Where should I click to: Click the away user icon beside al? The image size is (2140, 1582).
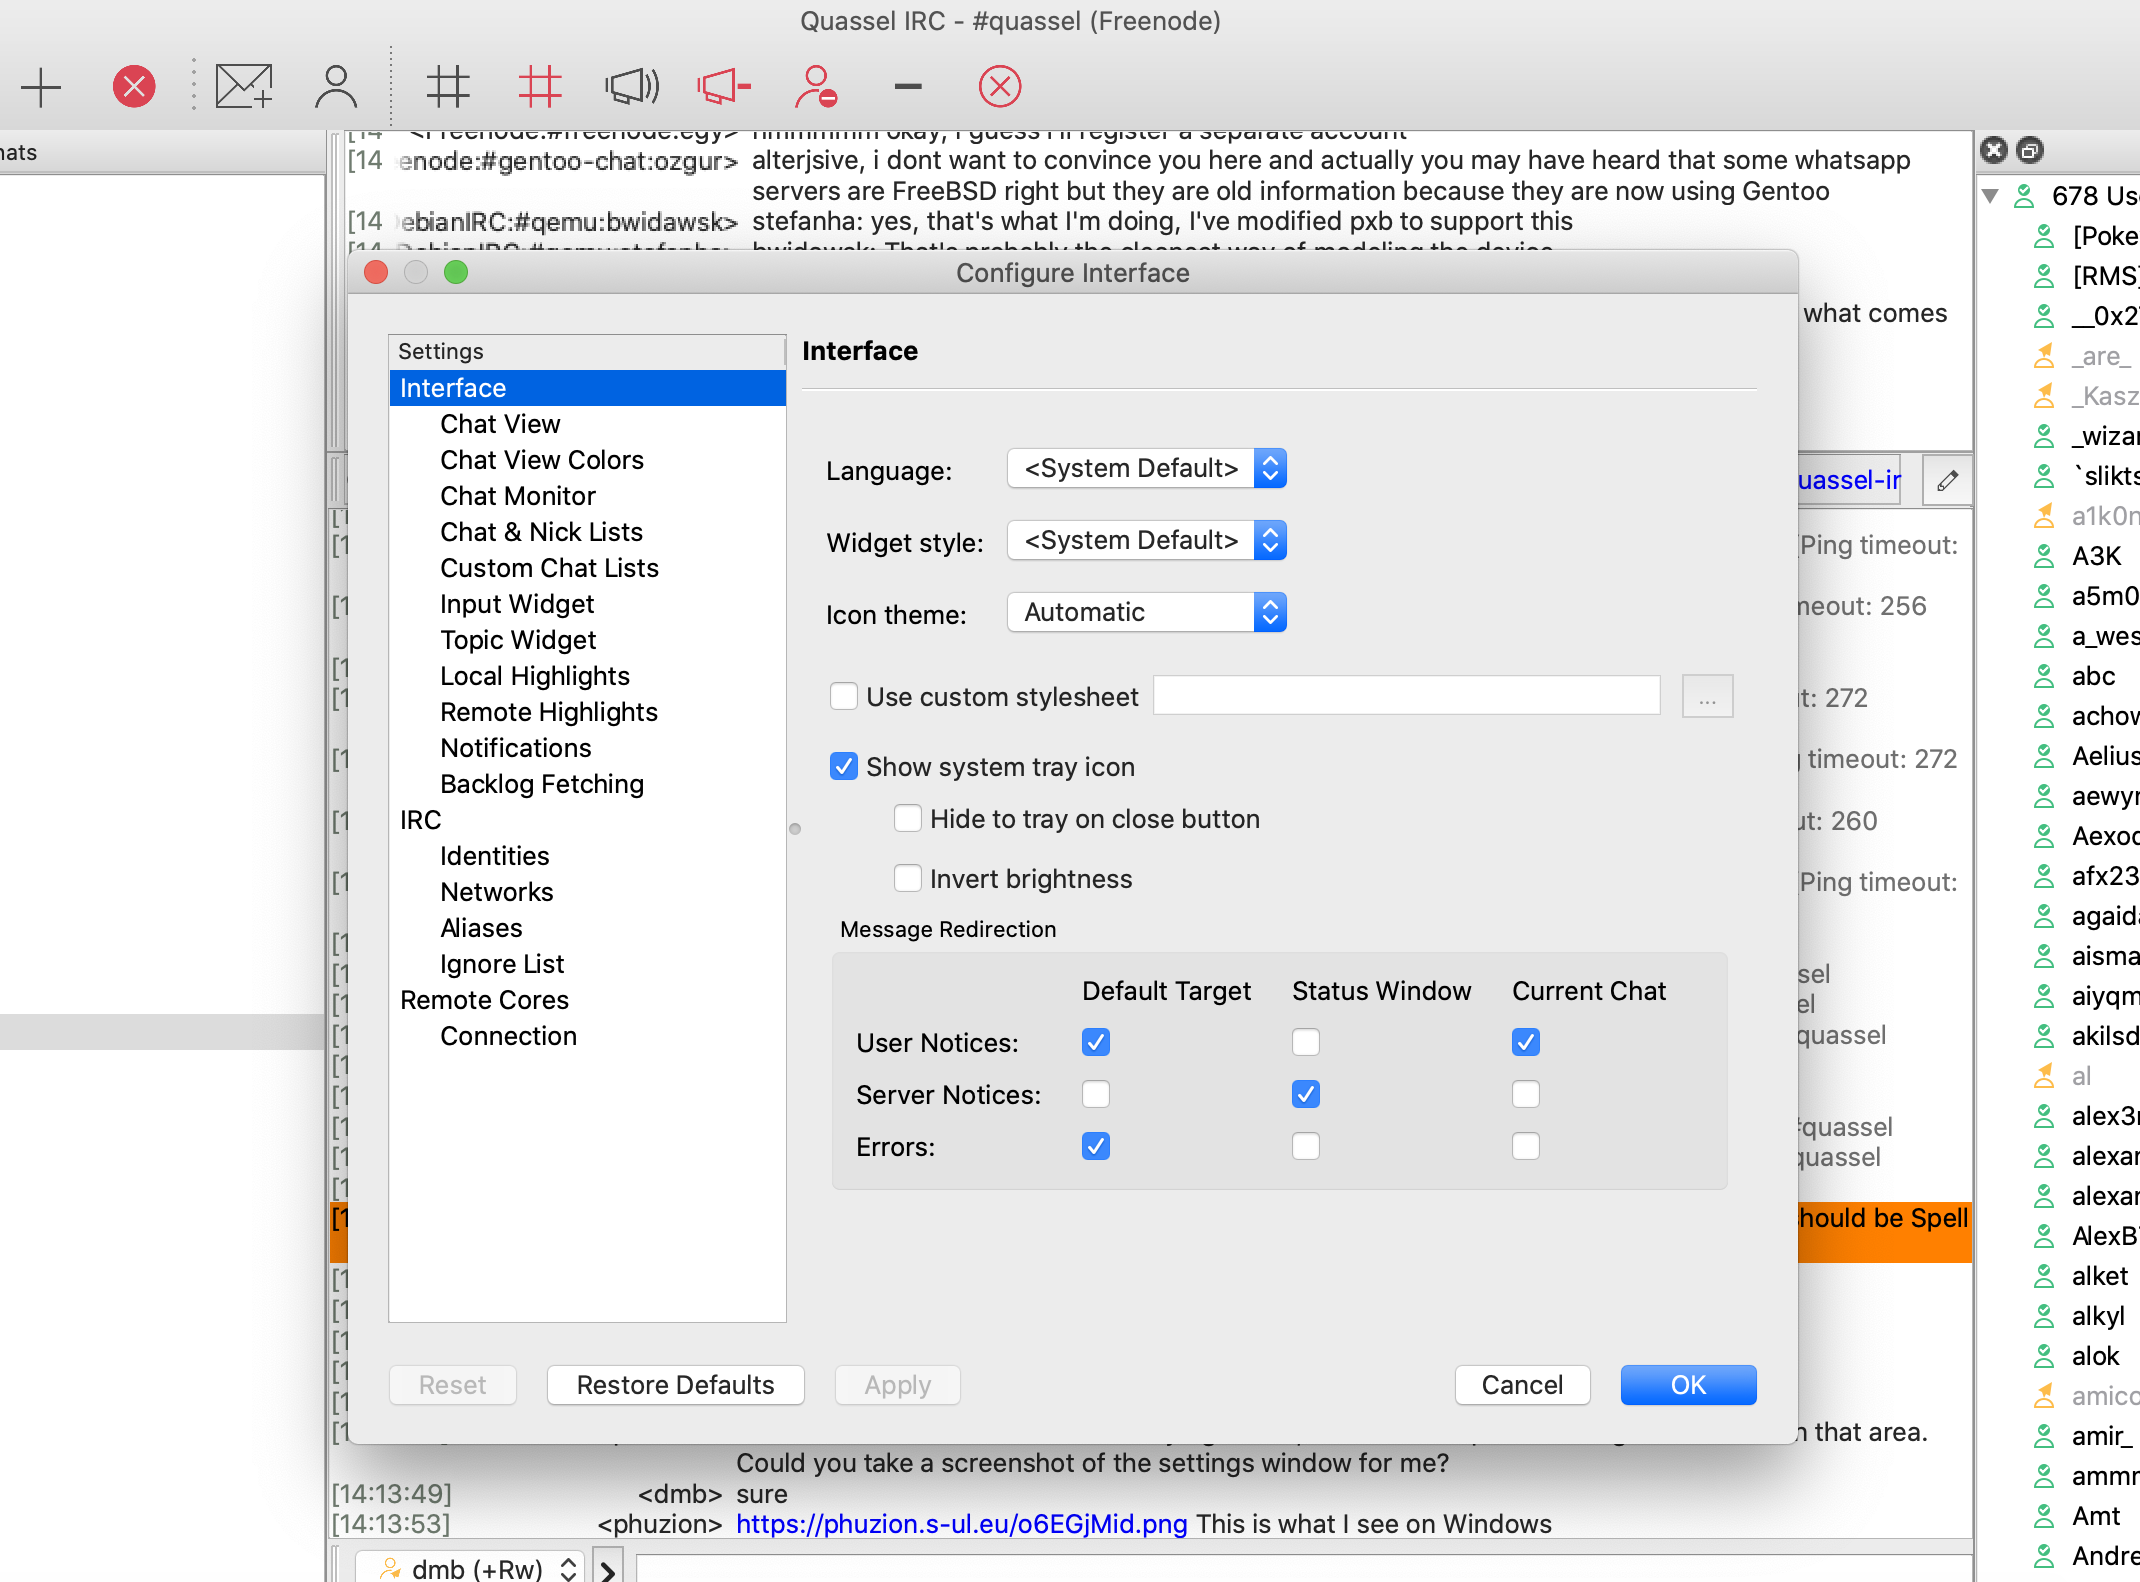coord(2044,1076)
